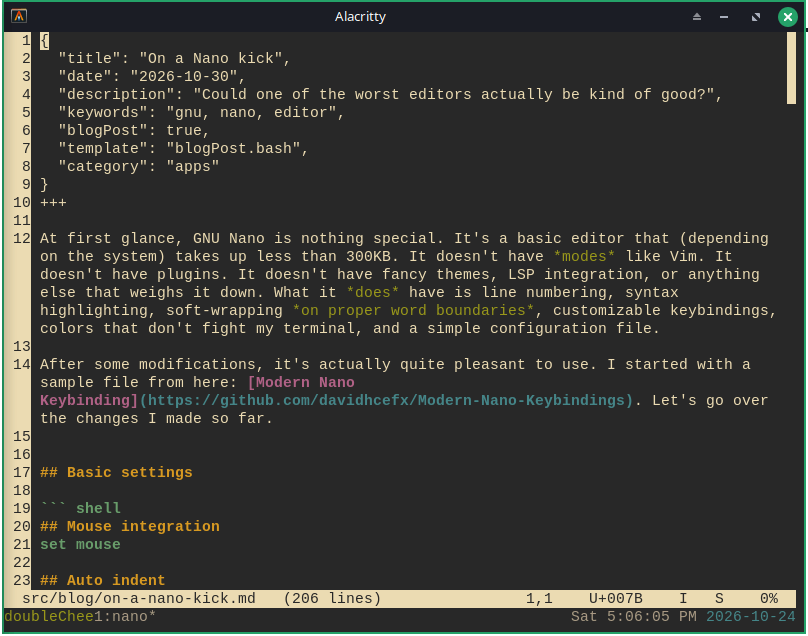
Task: Click the "gnu, nano, editor" value
Action: (251, 113)
